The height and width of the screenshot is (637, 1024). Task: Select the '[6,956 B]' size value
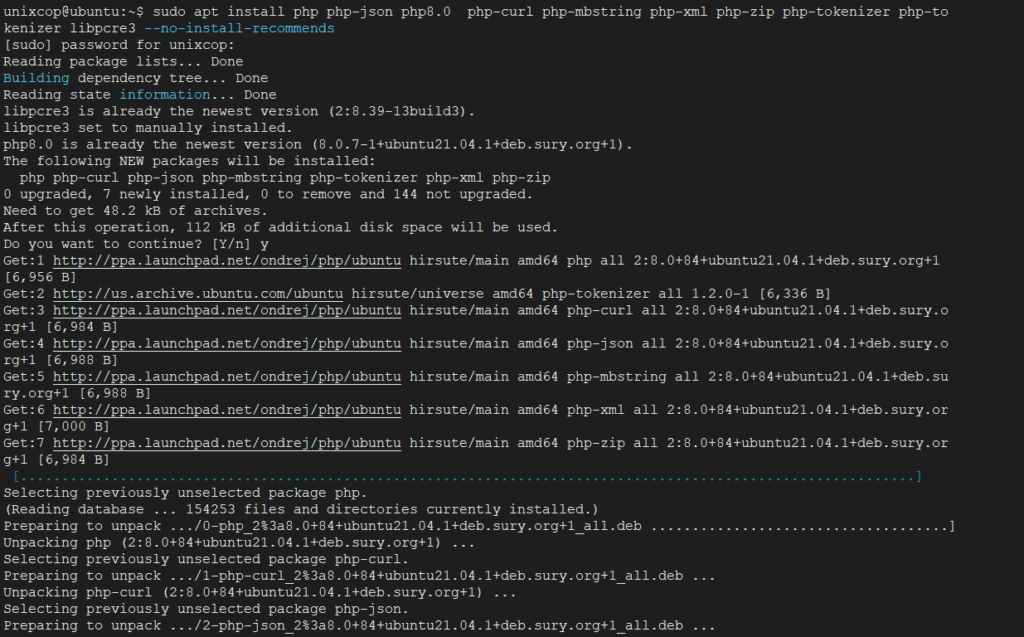40,277
